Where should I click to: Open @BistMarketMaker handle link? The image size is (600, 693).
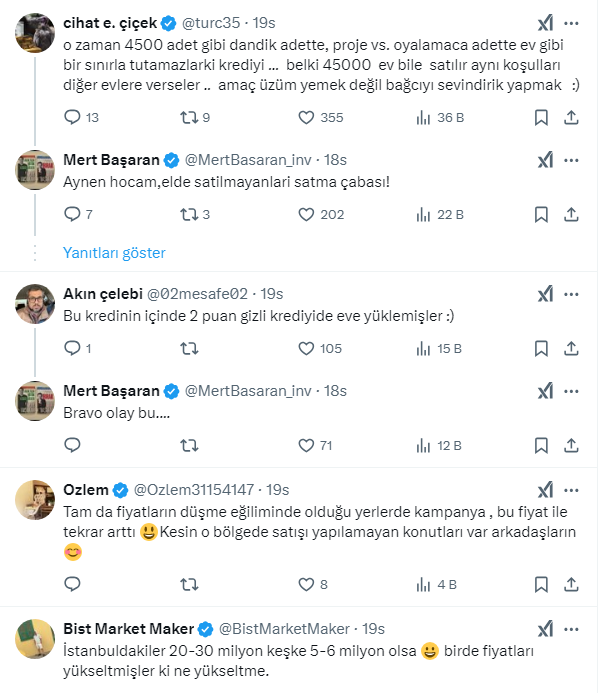coord(284,629)
